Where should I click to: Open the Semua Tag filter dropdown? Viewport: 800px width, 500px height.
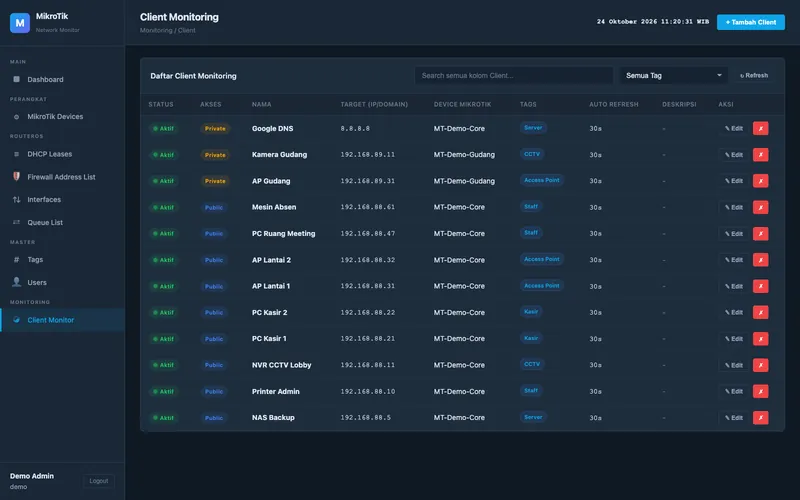point(673,76)
